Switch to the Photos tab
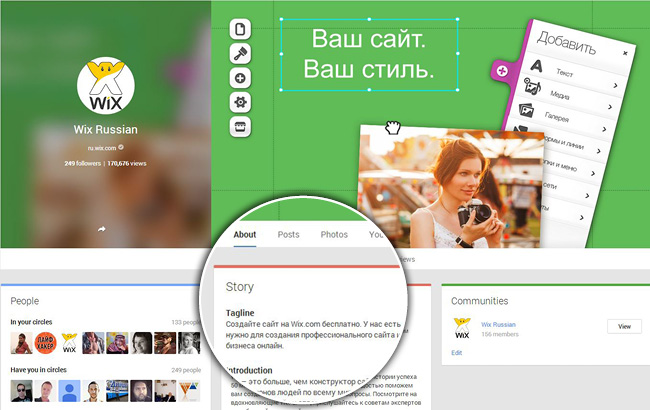The image size is (650, 410). 334,235
